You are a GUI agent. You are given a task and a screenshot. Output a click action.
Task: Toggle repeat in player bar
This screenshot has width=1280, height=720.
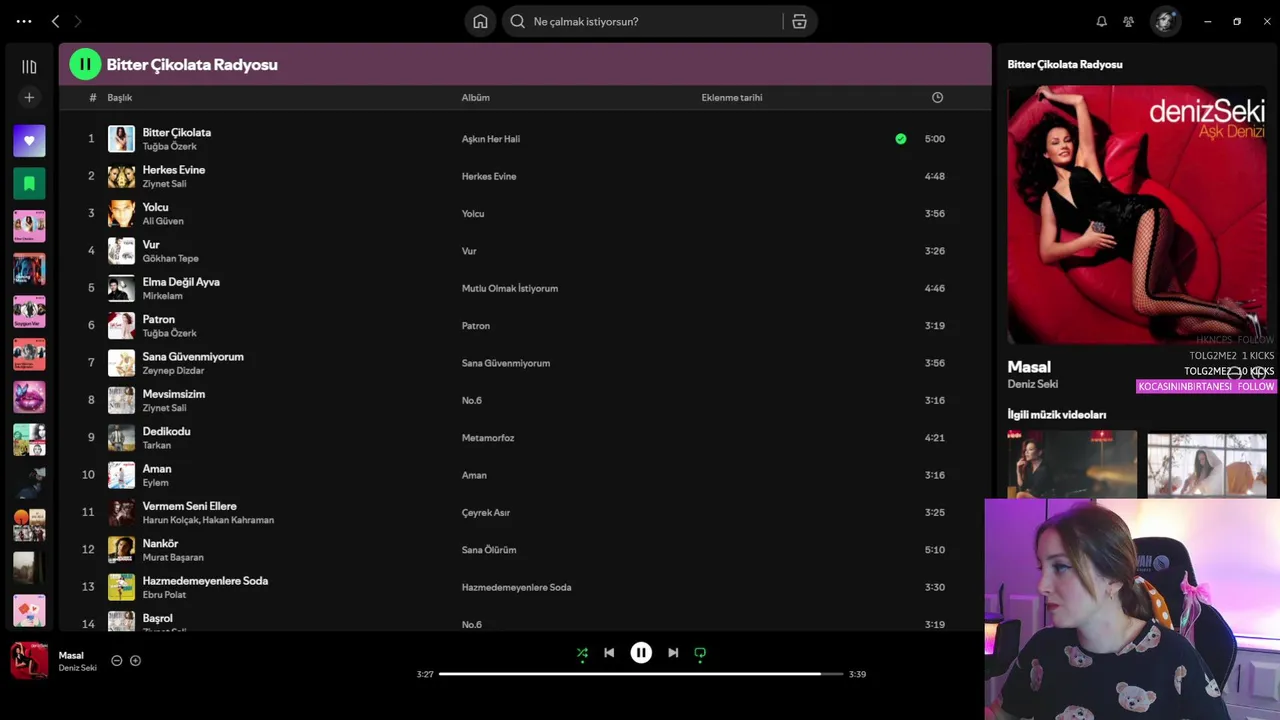(700, 653)
